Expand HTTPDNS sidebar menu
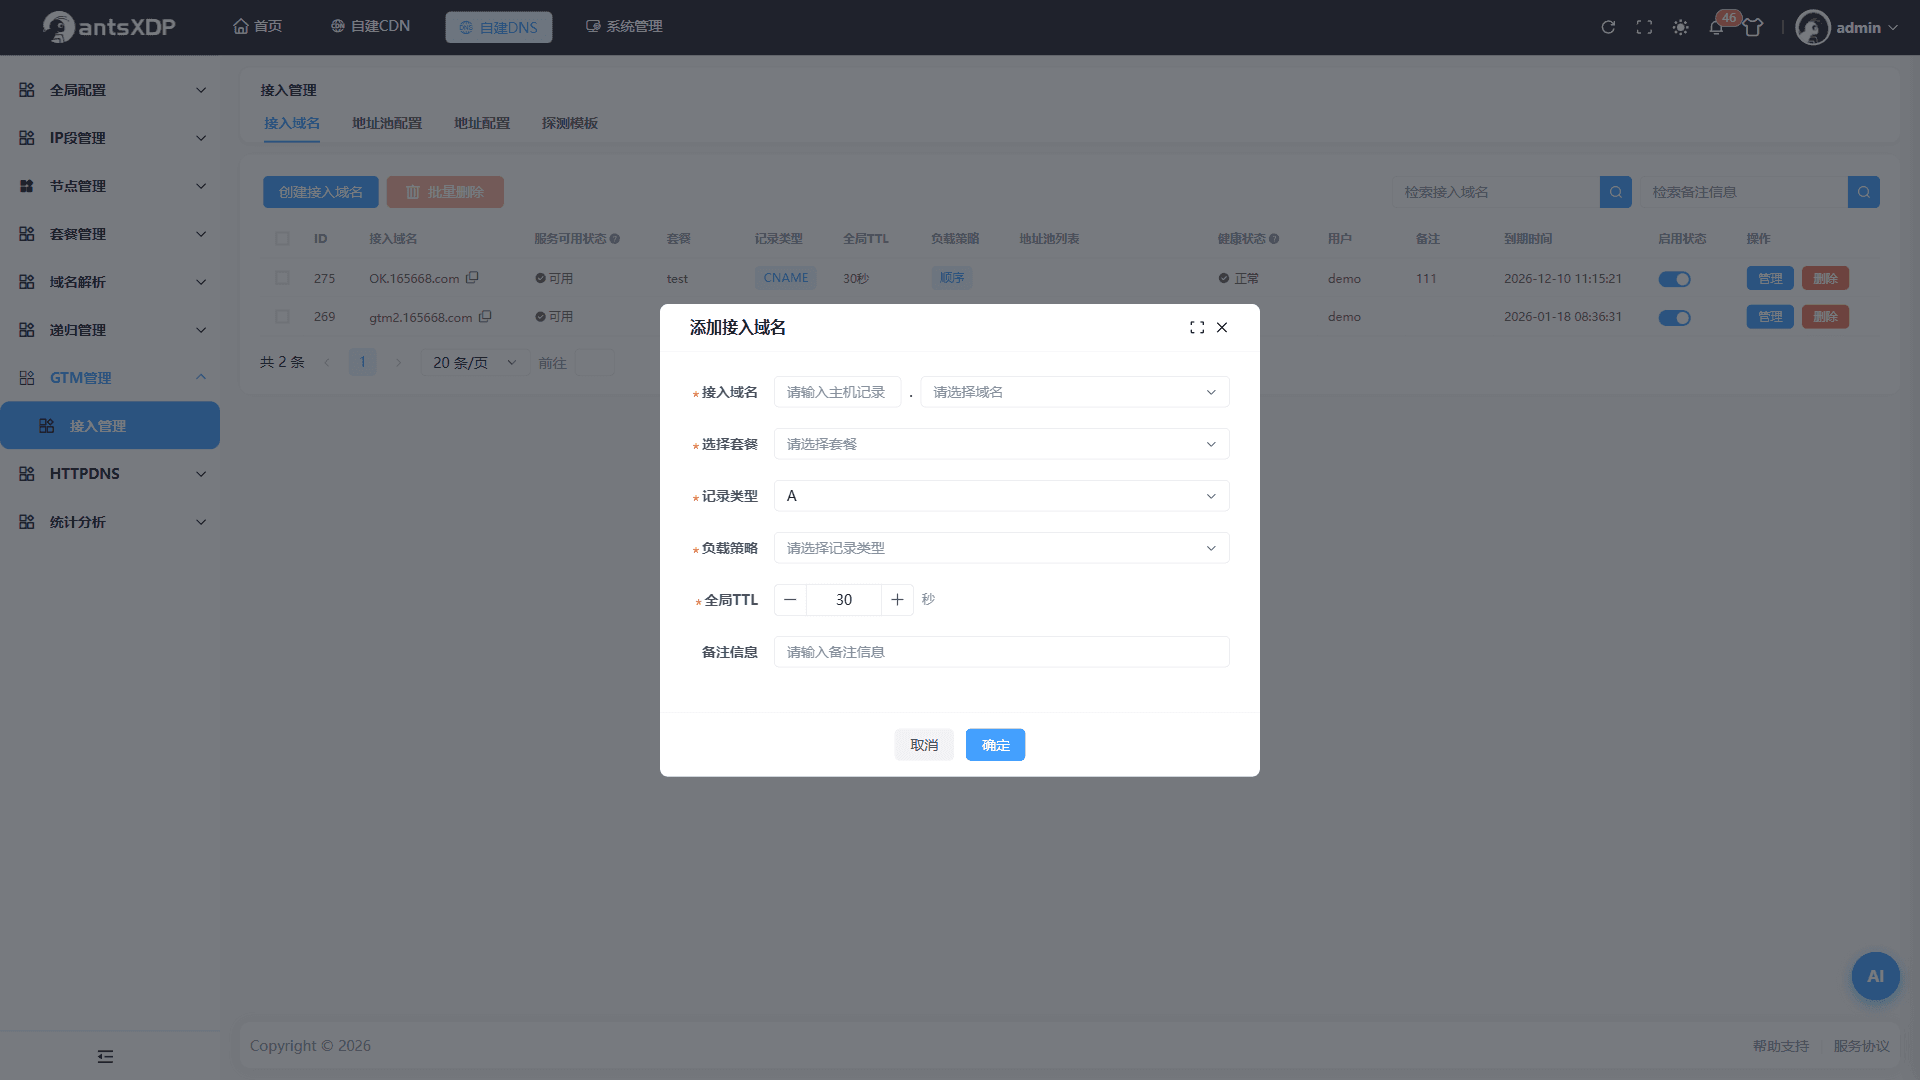The height and width of the screenshot is (1080, 1920). point(110,474)
